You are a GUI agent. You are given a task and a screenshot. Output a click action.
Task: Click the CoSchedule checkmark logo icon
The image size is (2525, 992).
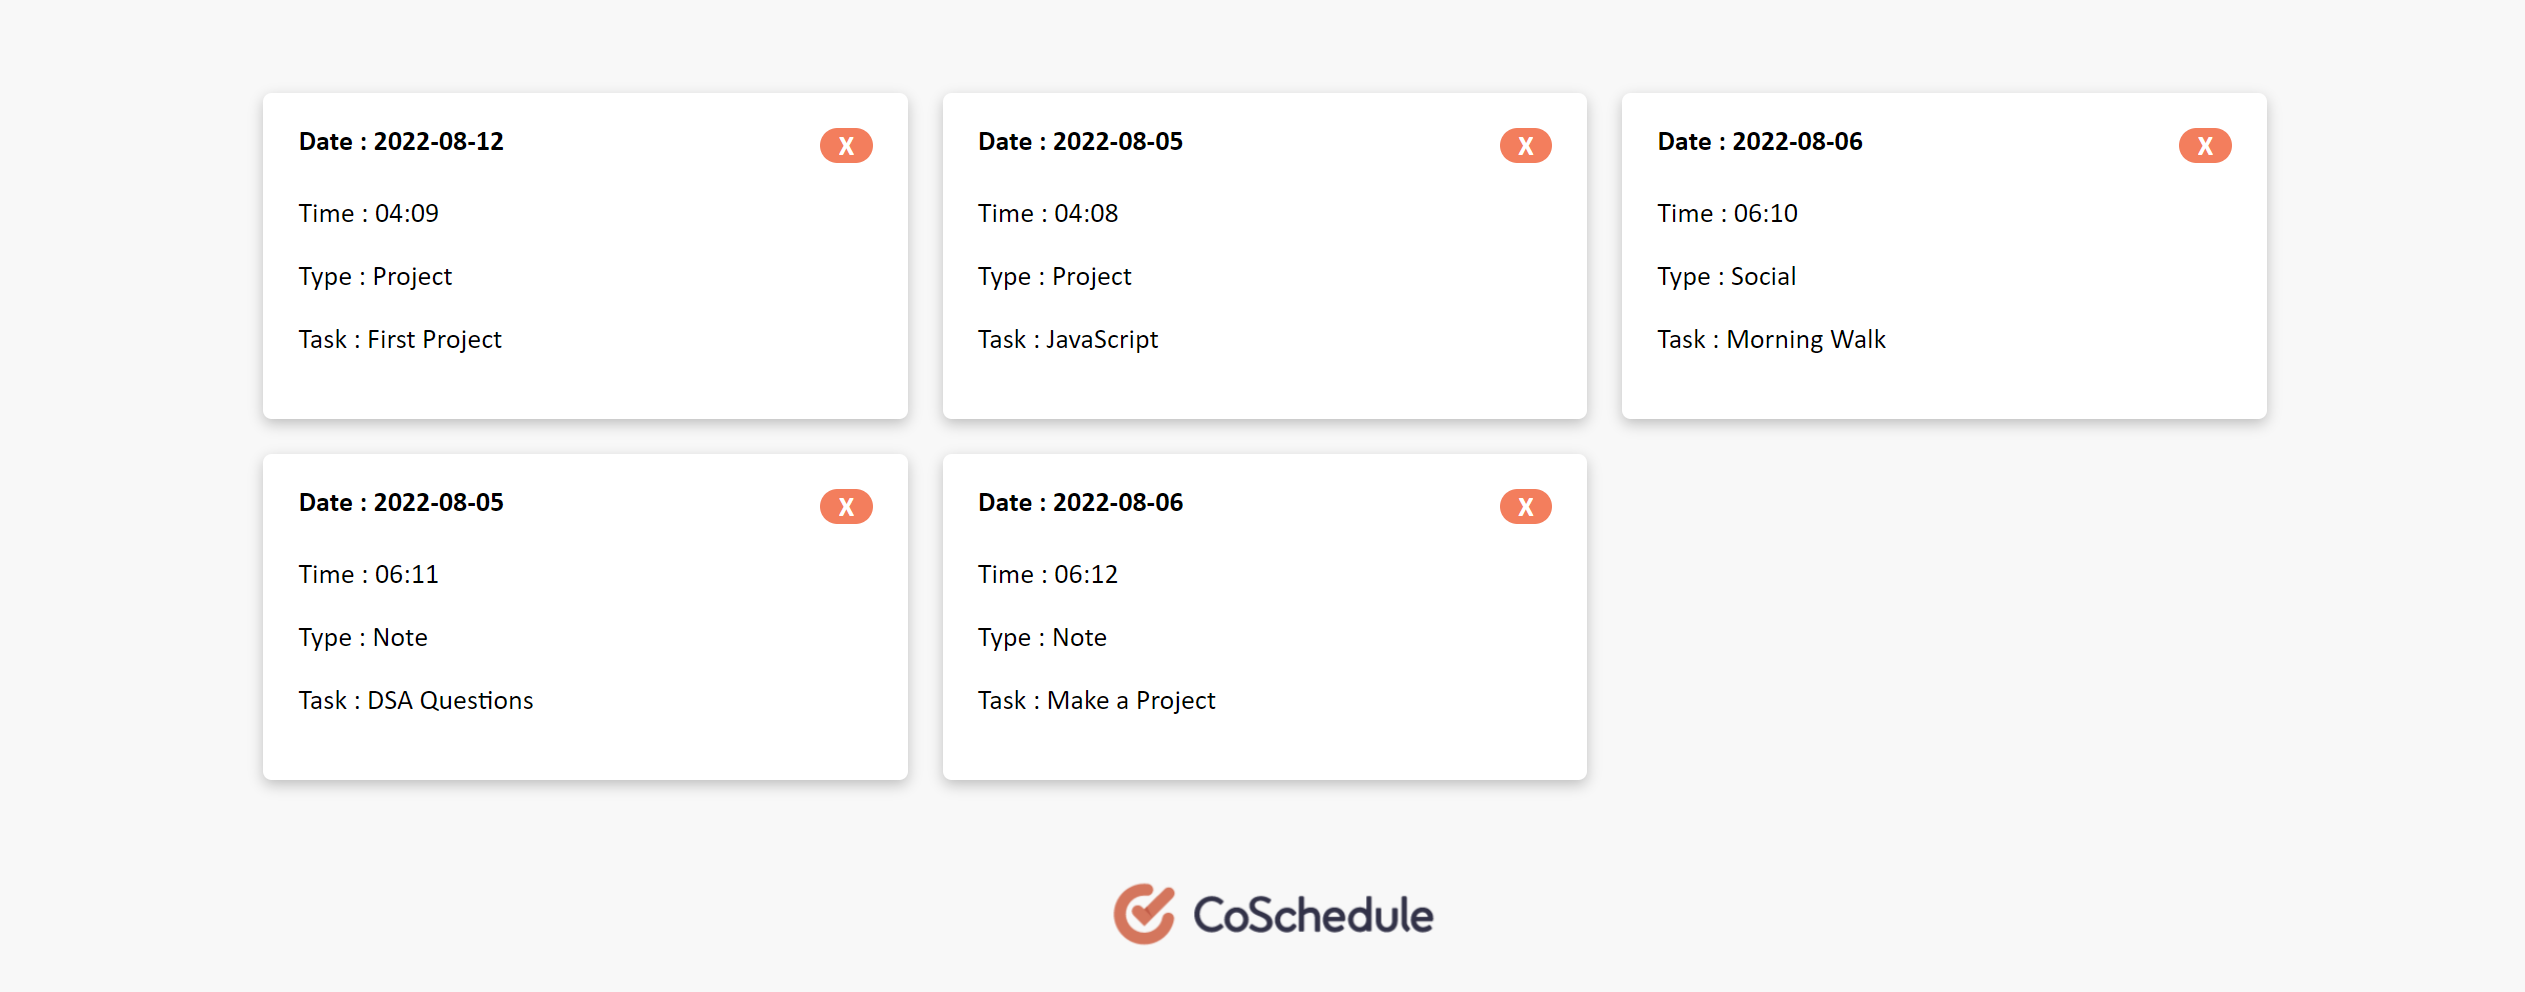click(1143, 913)
